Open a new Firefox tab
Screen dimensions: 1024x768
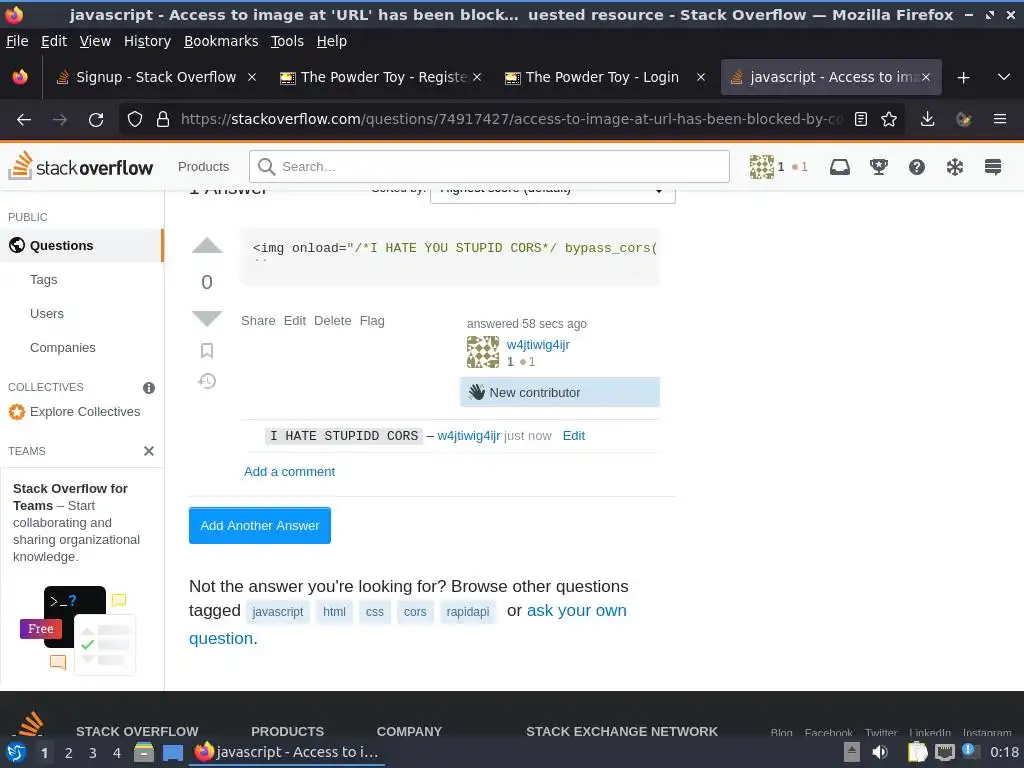[x=963, y=78]
